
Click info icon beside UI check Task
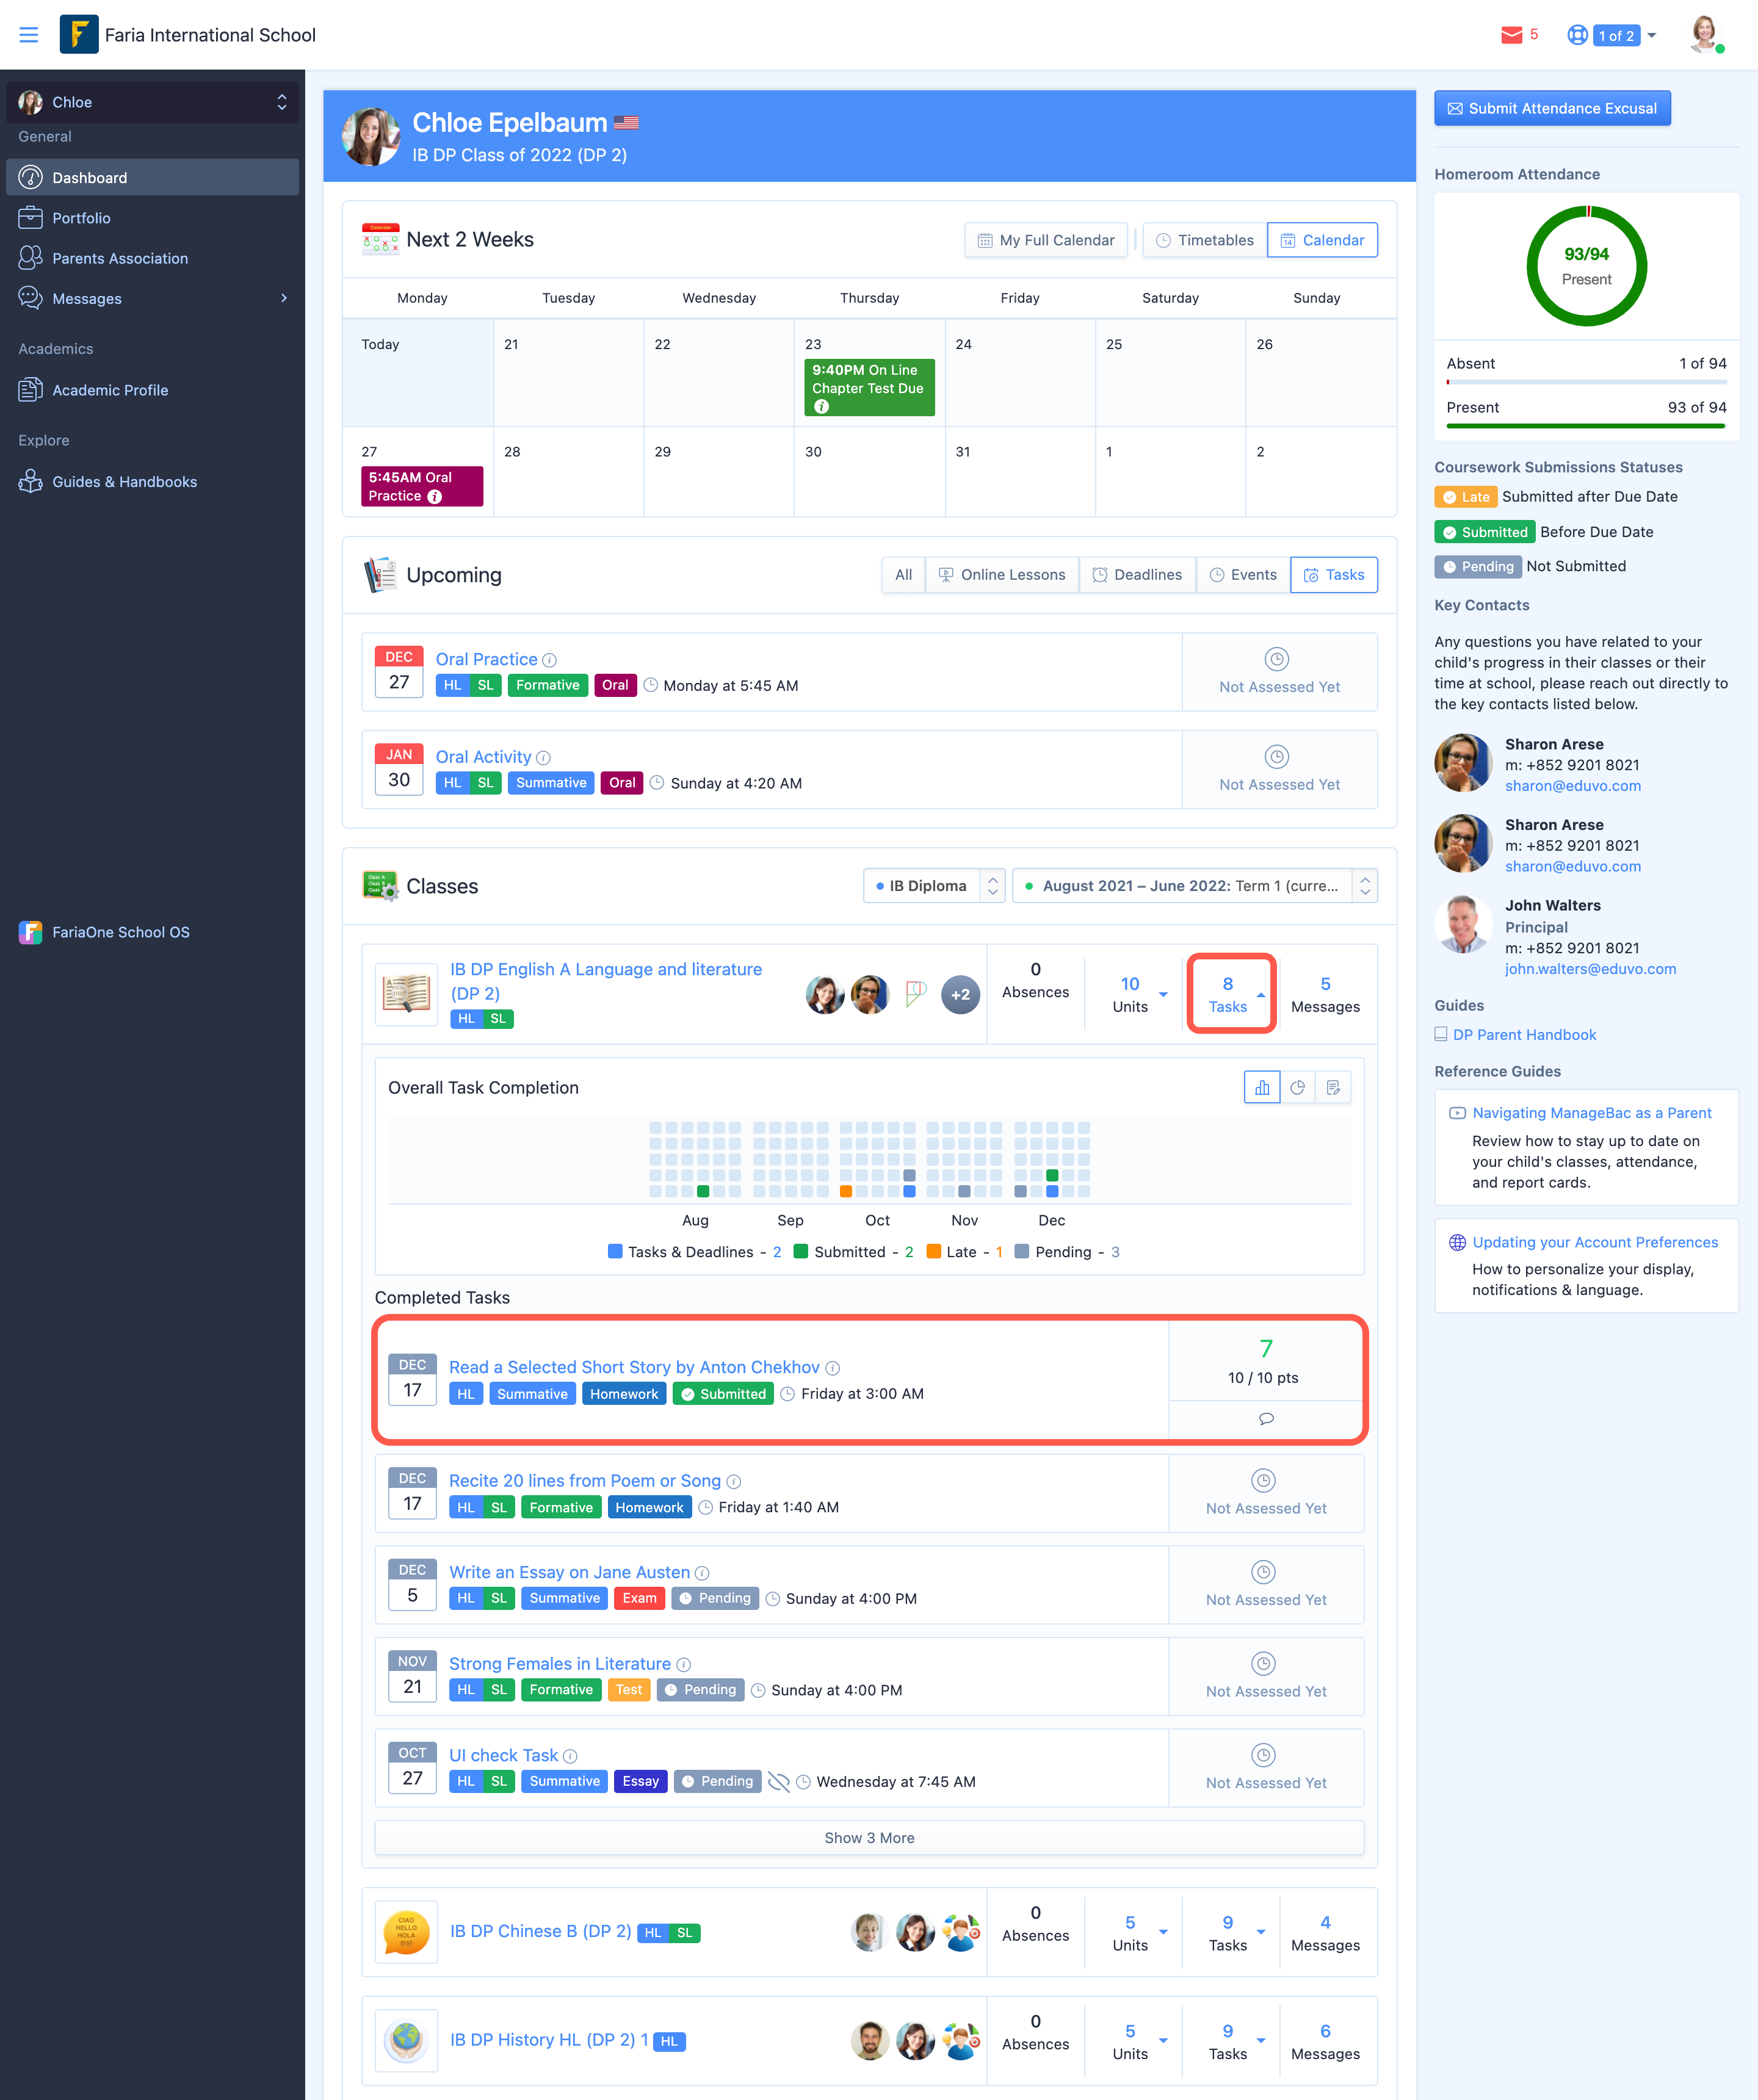coord(570,1756)
